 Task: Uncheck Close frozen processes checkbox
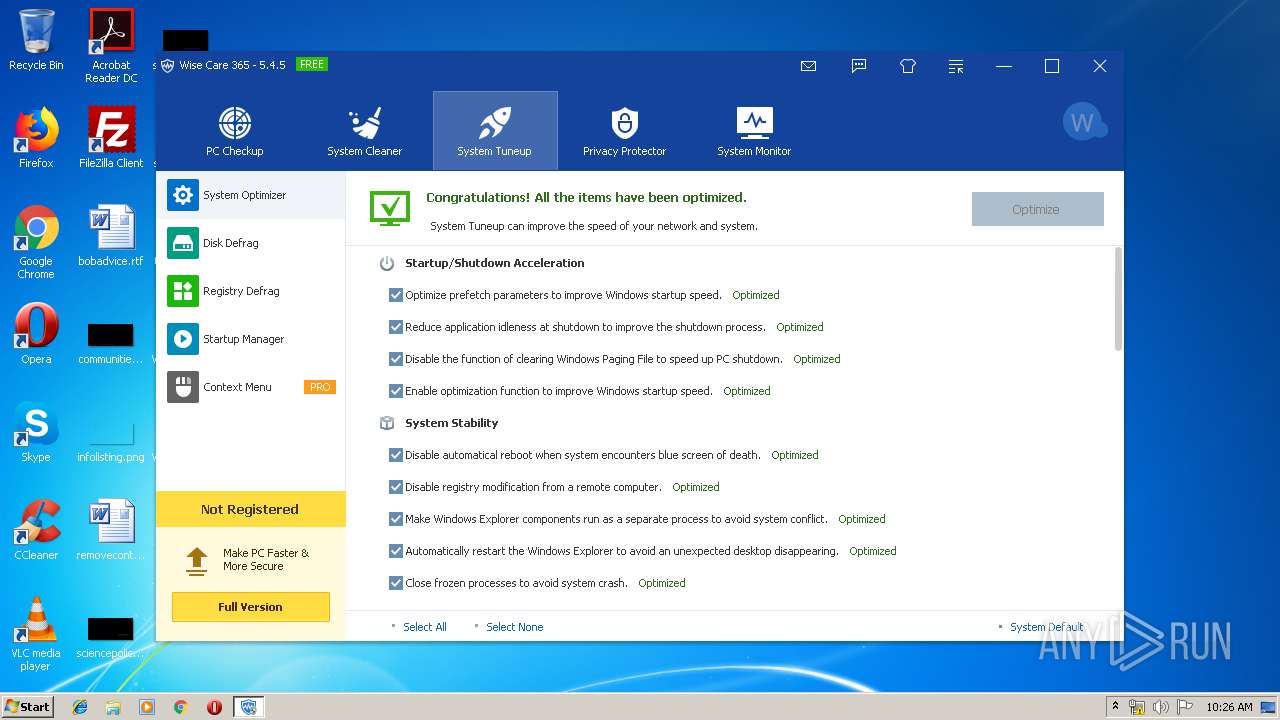(396, 583)
